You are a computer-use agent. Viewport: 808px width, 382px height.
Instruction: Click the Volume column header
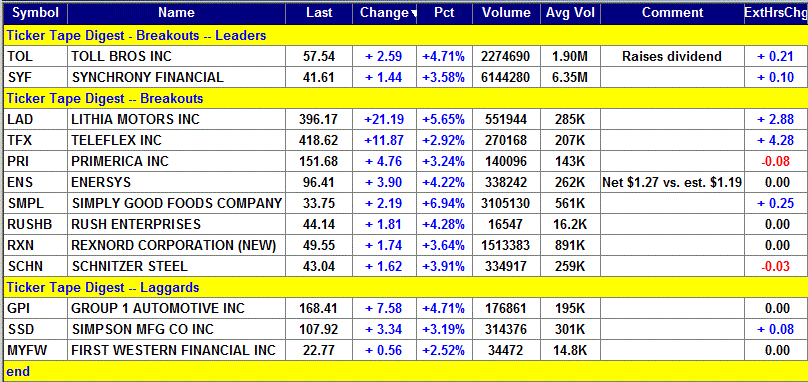point(506,13)
